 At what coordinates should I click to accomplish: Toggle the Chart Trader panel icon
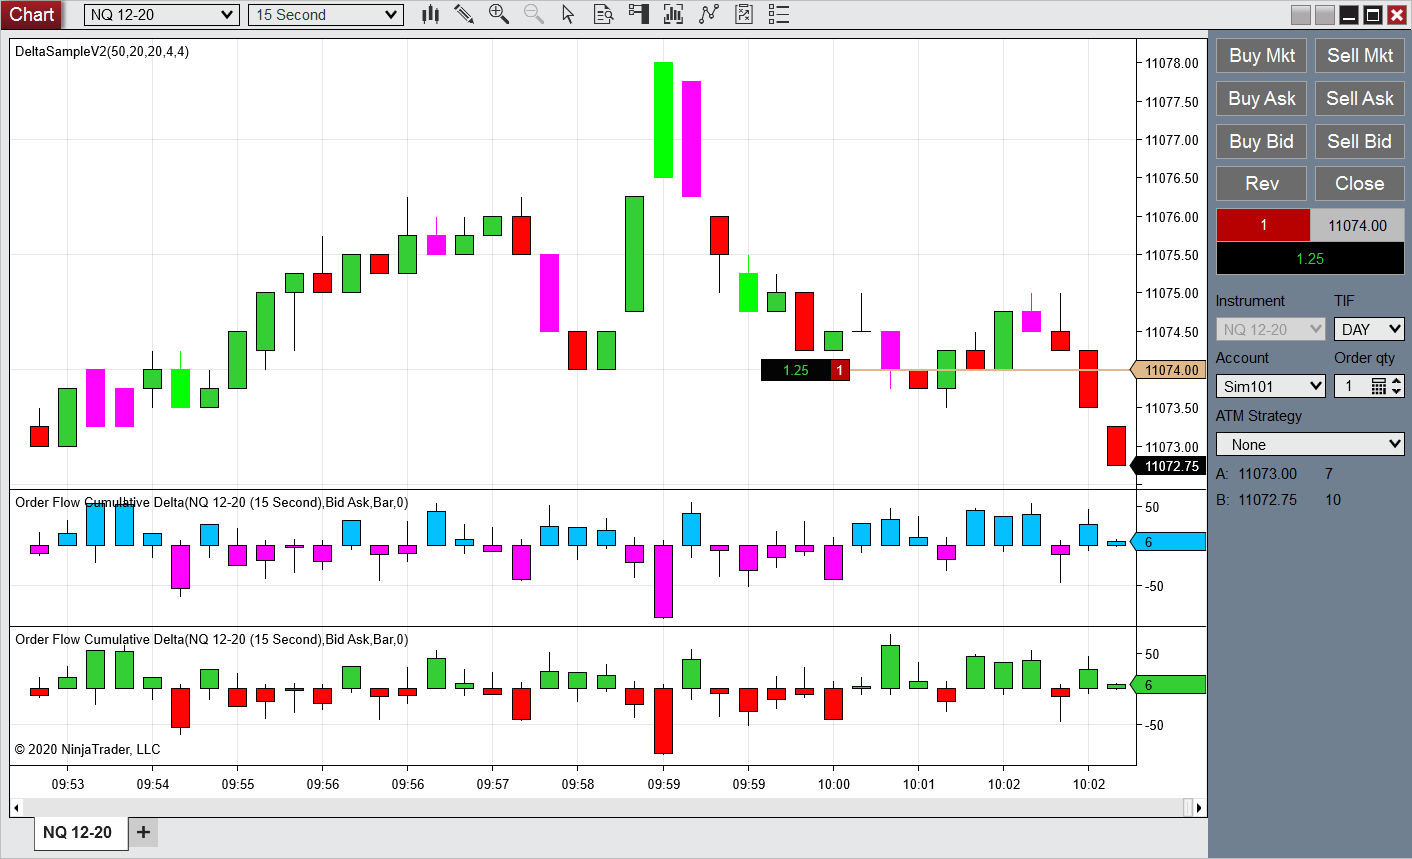click(638, 14)
